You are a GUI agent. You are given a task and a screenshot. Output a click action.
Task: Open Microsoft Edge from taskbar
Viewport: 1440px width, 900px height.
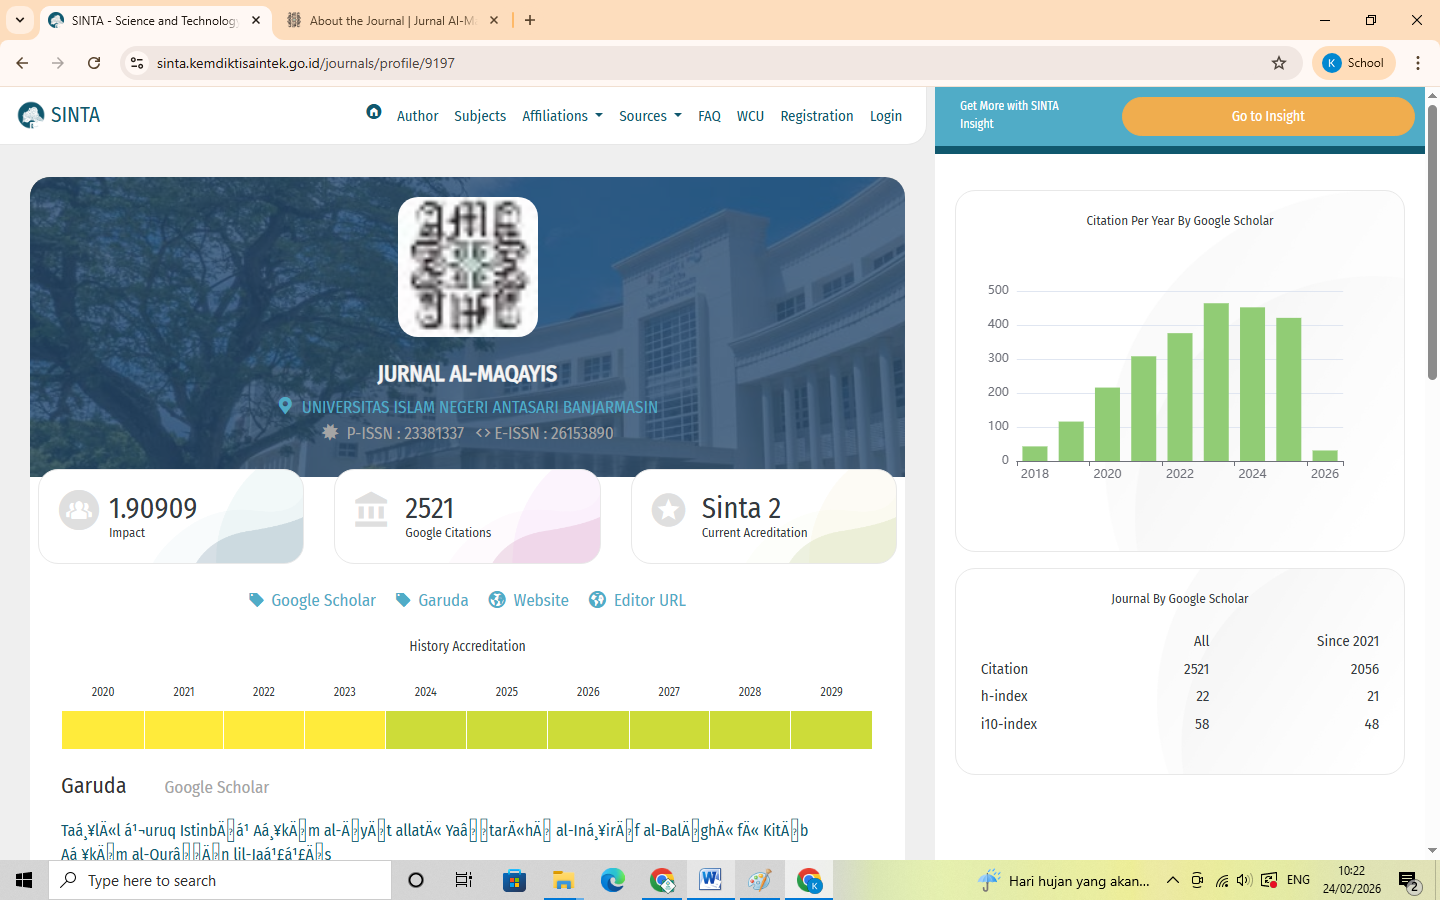click(x=612, y=880)
